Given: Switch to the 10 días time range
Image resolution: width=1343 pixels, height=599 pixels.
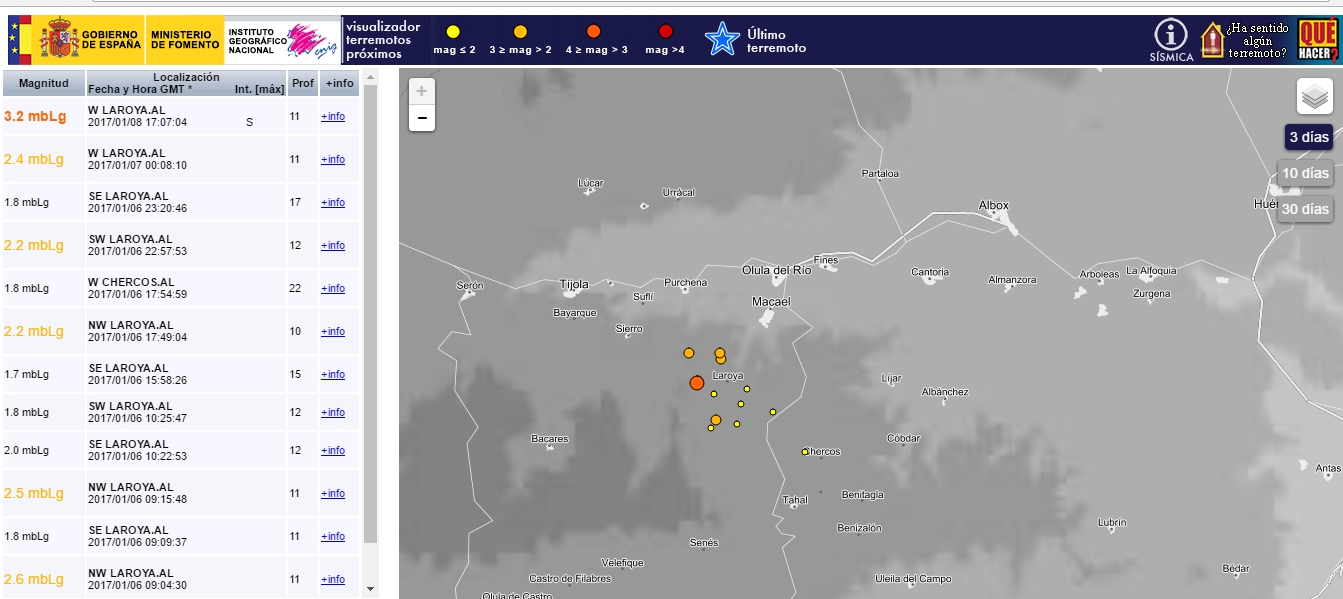Looking at the screenshot, I should tap(1305, 173).
